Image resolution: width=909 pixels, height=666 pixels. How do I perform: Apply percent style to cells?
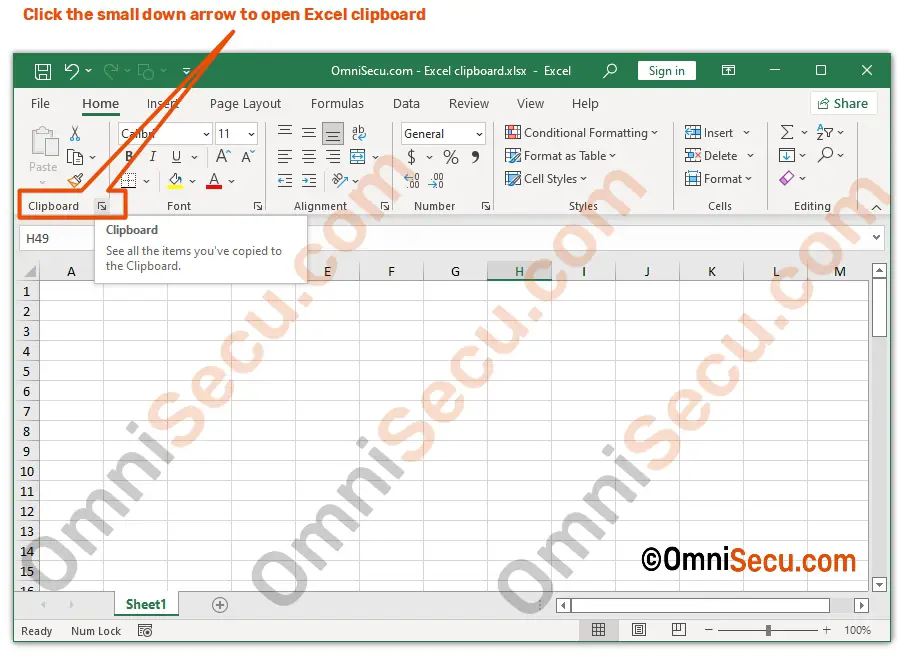(x=450, y=157)
